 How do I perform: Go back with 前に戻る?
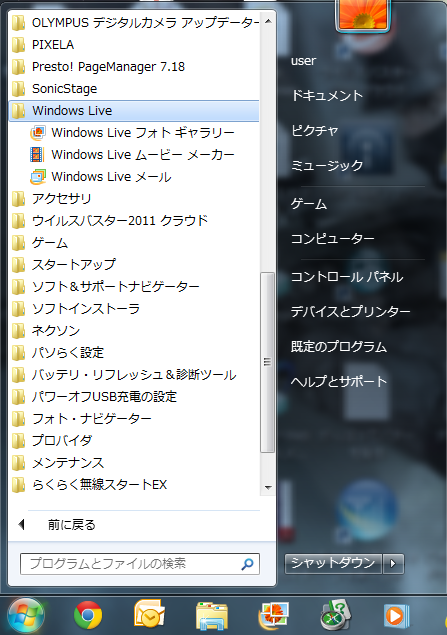tap(71, 525)
